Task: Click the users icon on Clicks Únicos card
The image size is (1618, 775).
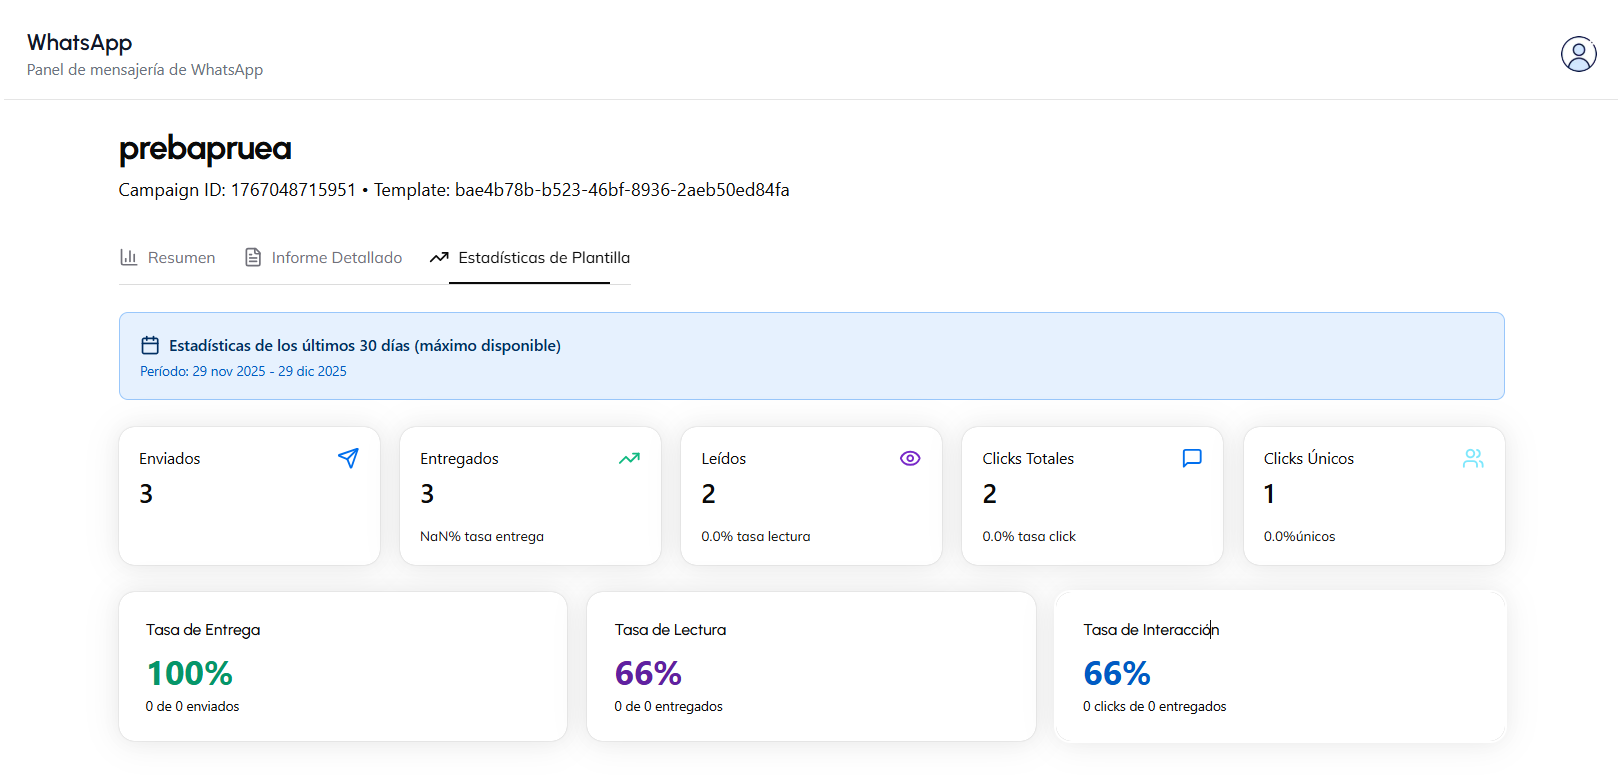Action: [1473, 458]
